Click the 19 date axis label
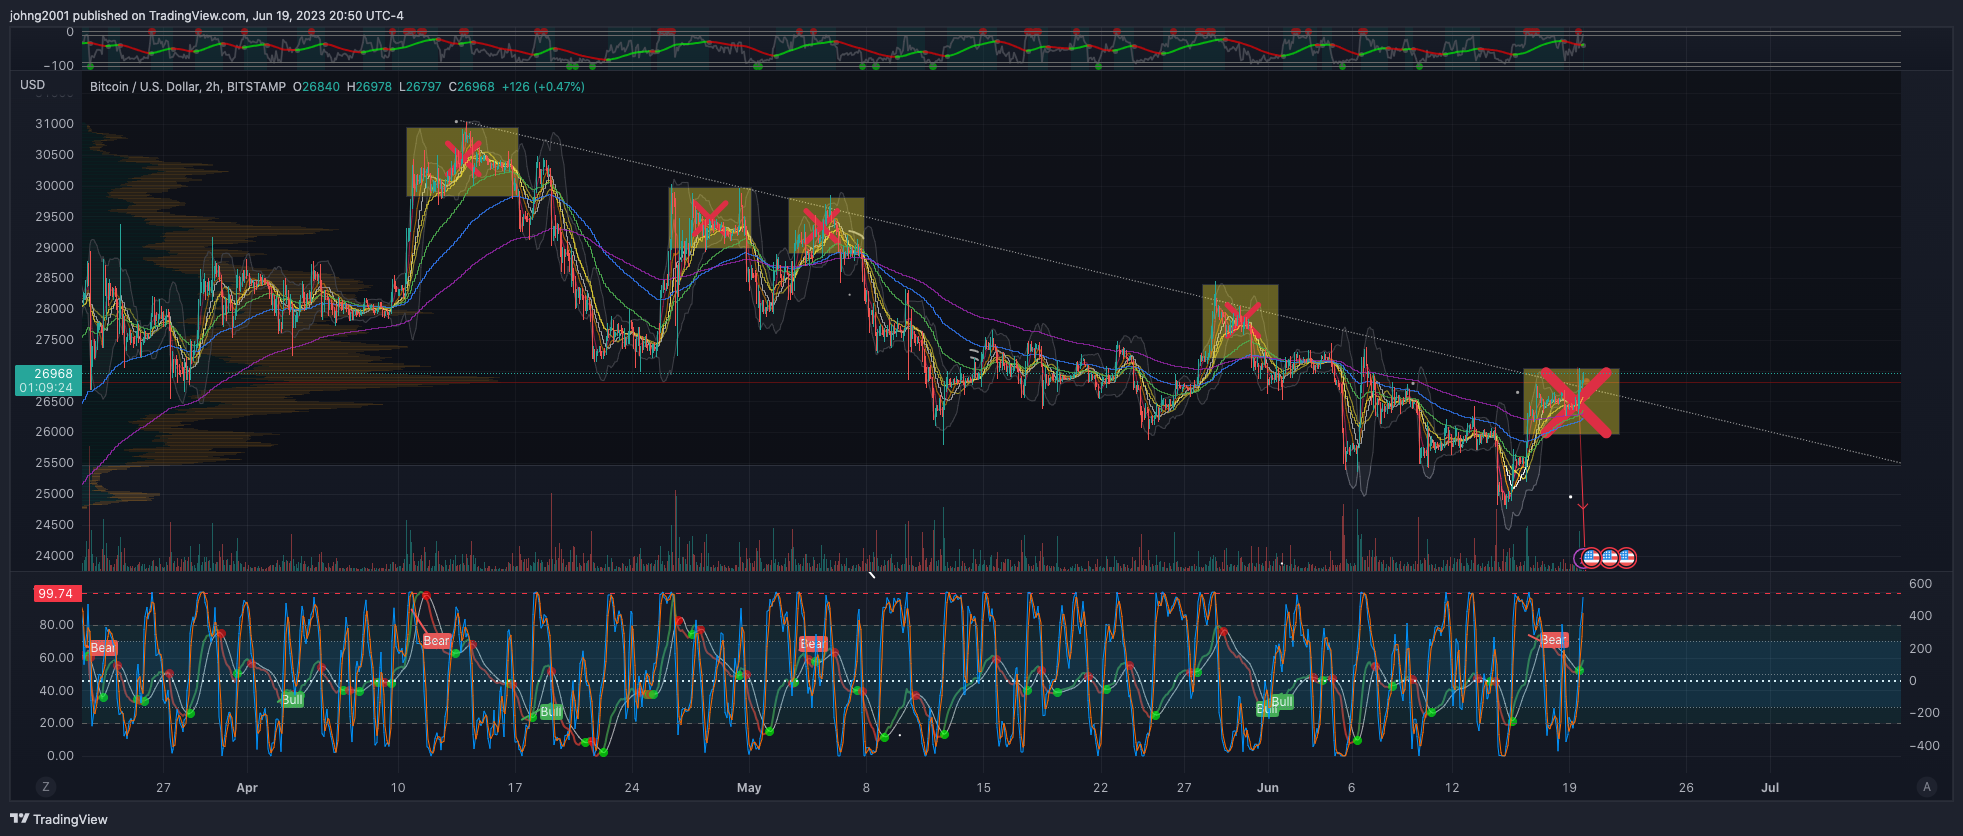Screen dimensions: 1963x836 (x=1569, y=788)
